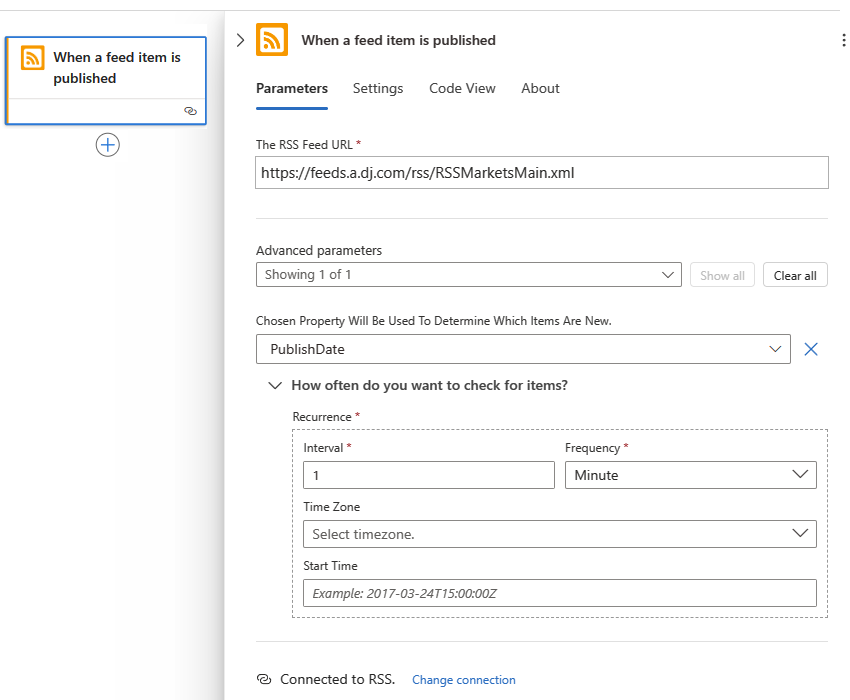Open the Advanced parameters dropdown
850x700 pixels.
tap(468, 275)
